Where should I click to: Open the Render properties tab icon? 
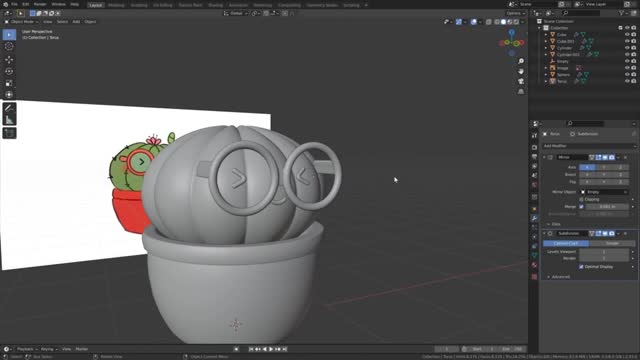pyautogui.click(x=534, y=147)
